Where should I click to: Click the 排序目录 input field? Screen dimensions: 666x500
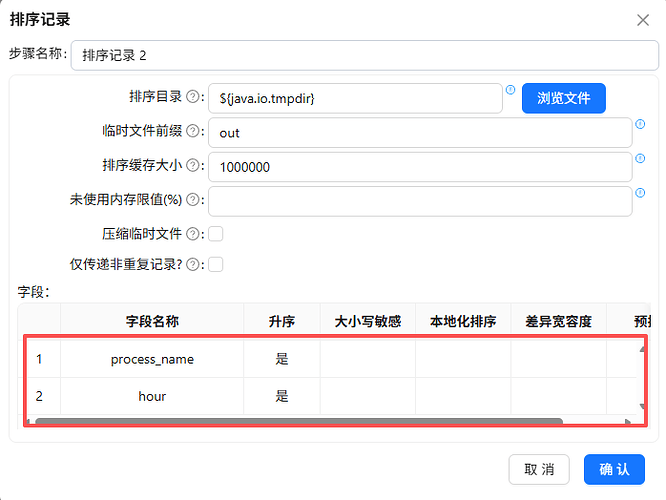click(355, 99)
